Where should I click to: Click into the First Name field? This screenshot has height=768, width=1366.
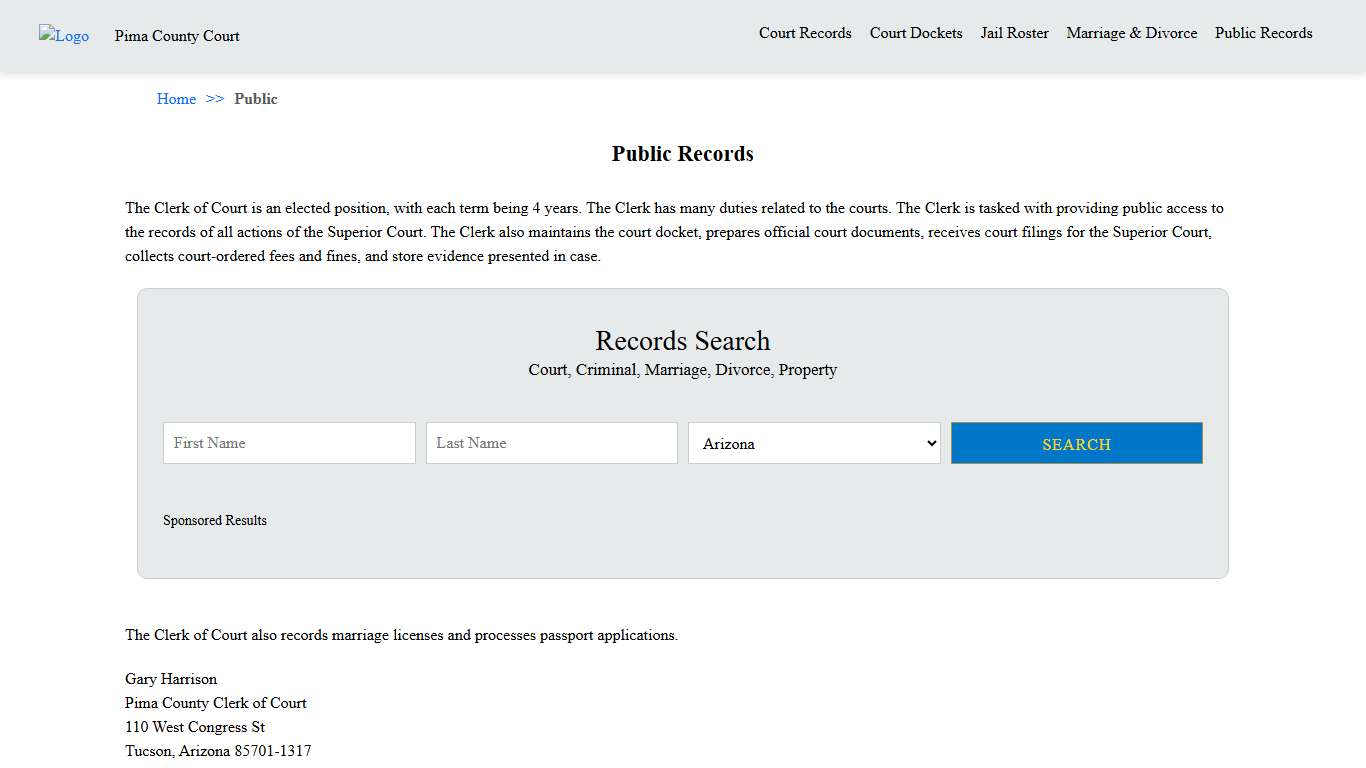[x=289, y=443]
